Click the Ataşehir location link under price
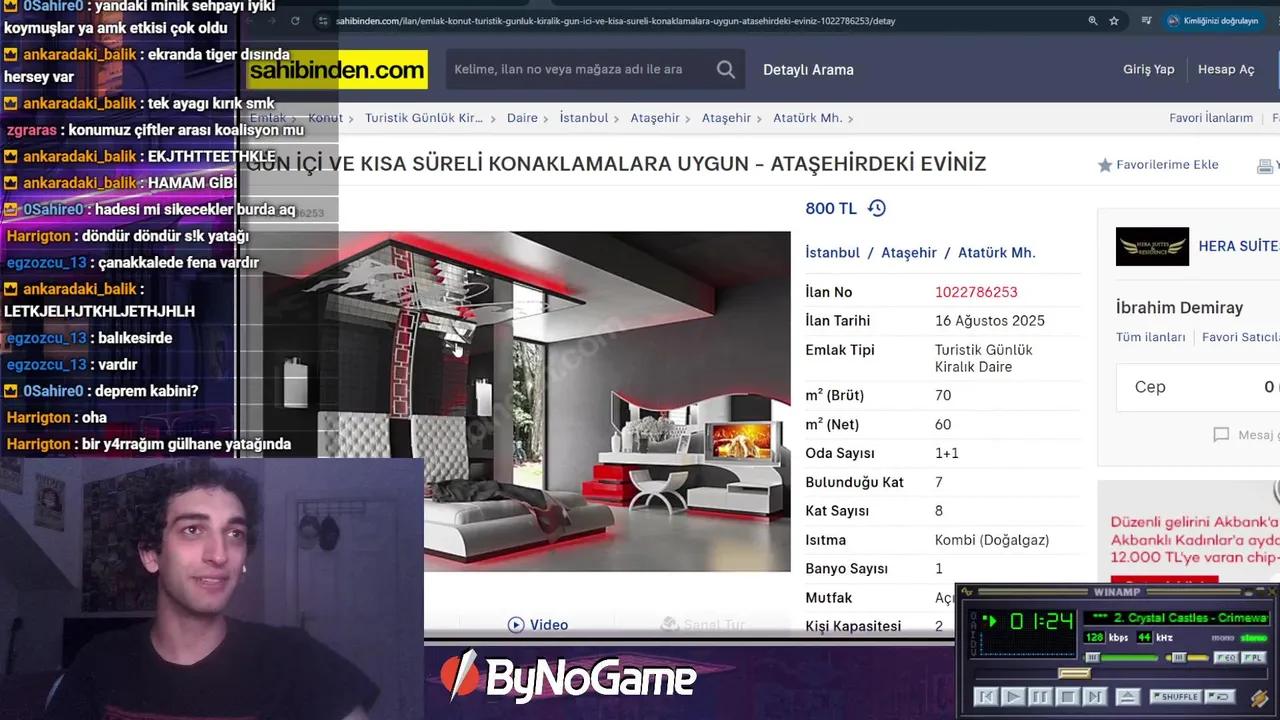The width and height of the screenshot is (1280, 720). pyautogui.click(x=909, y=253)
